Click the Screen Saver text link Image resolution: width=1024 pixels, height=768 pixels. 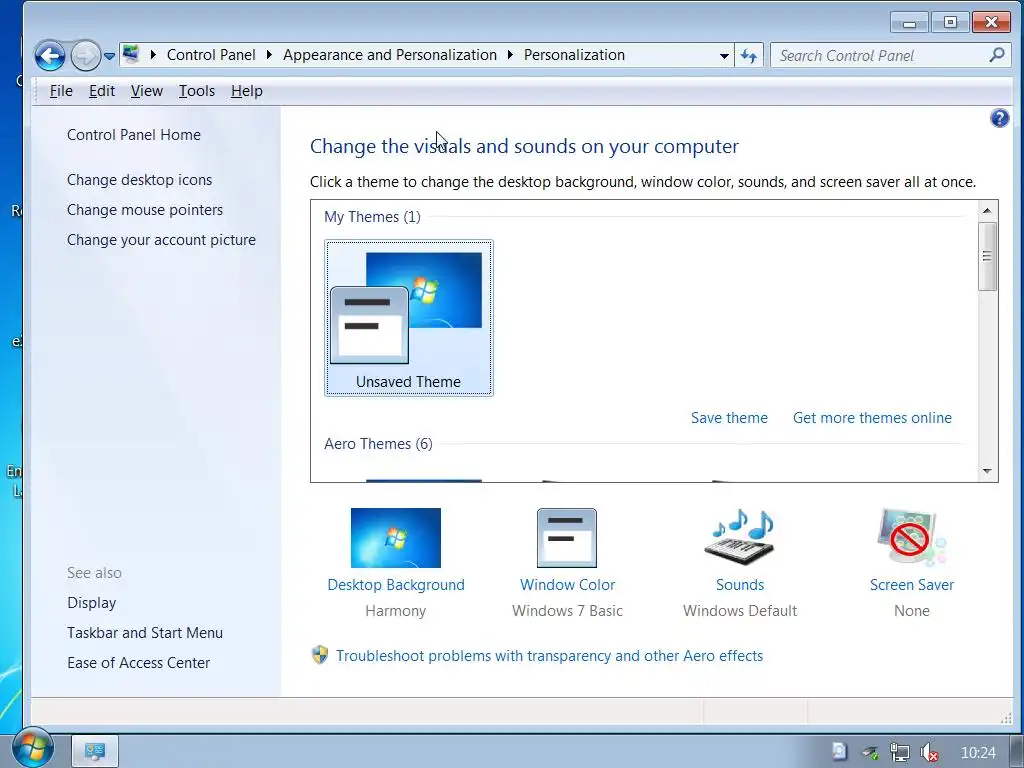click(x=912, y=584)
